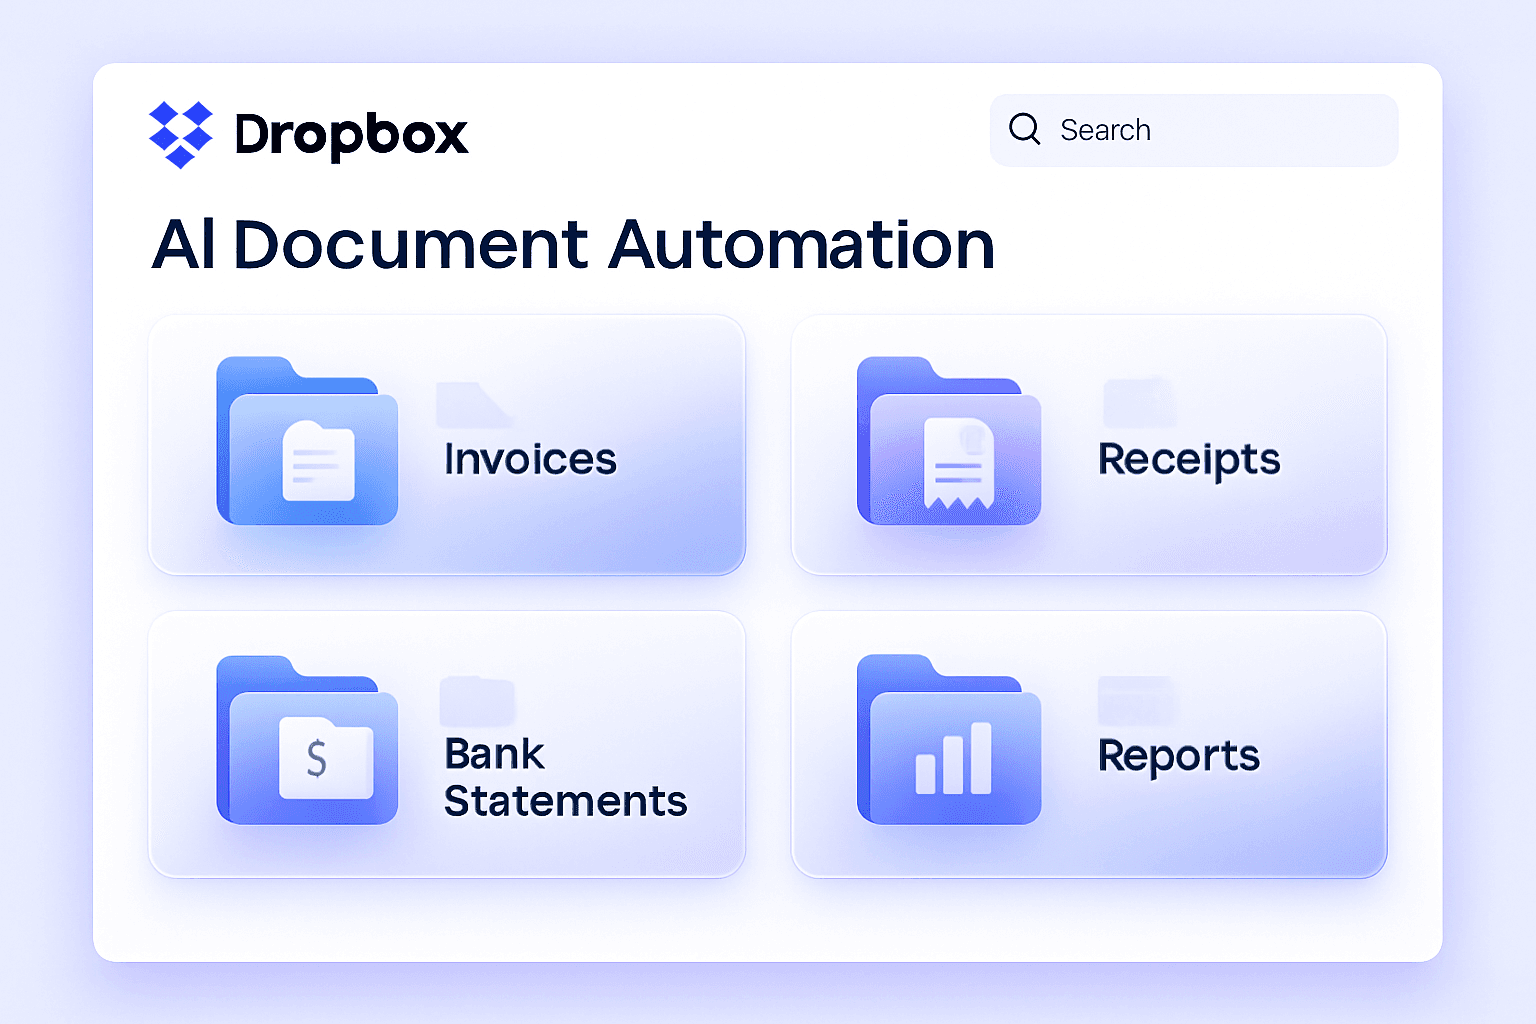Focus the Search input field

tap(1194, 130)
